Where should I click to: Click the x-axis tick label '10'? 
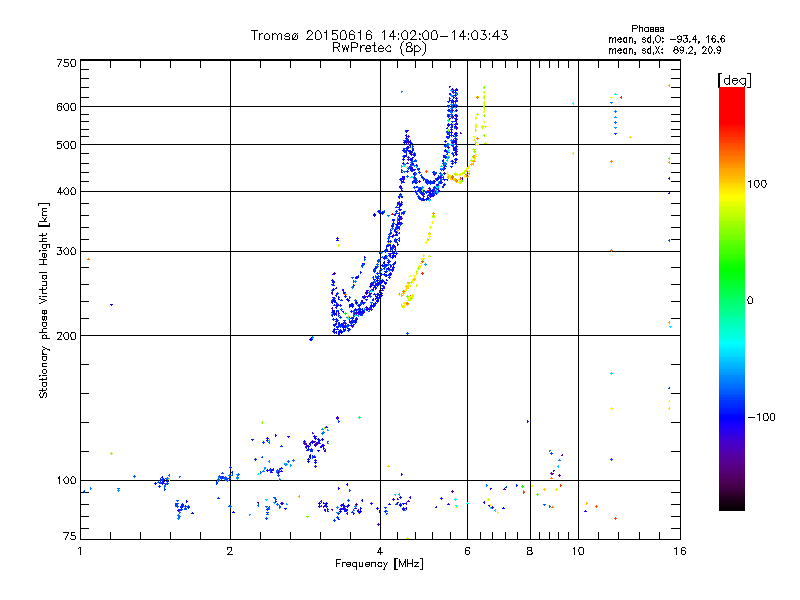tap(578, 551)
